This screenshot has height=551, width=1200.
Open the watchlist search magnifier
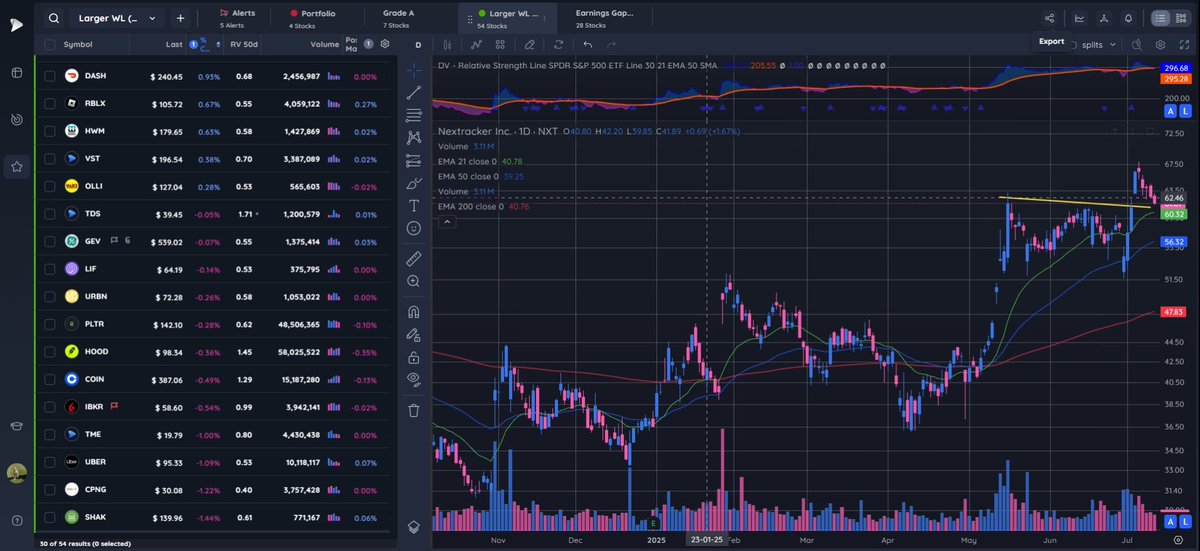(53, 18)
